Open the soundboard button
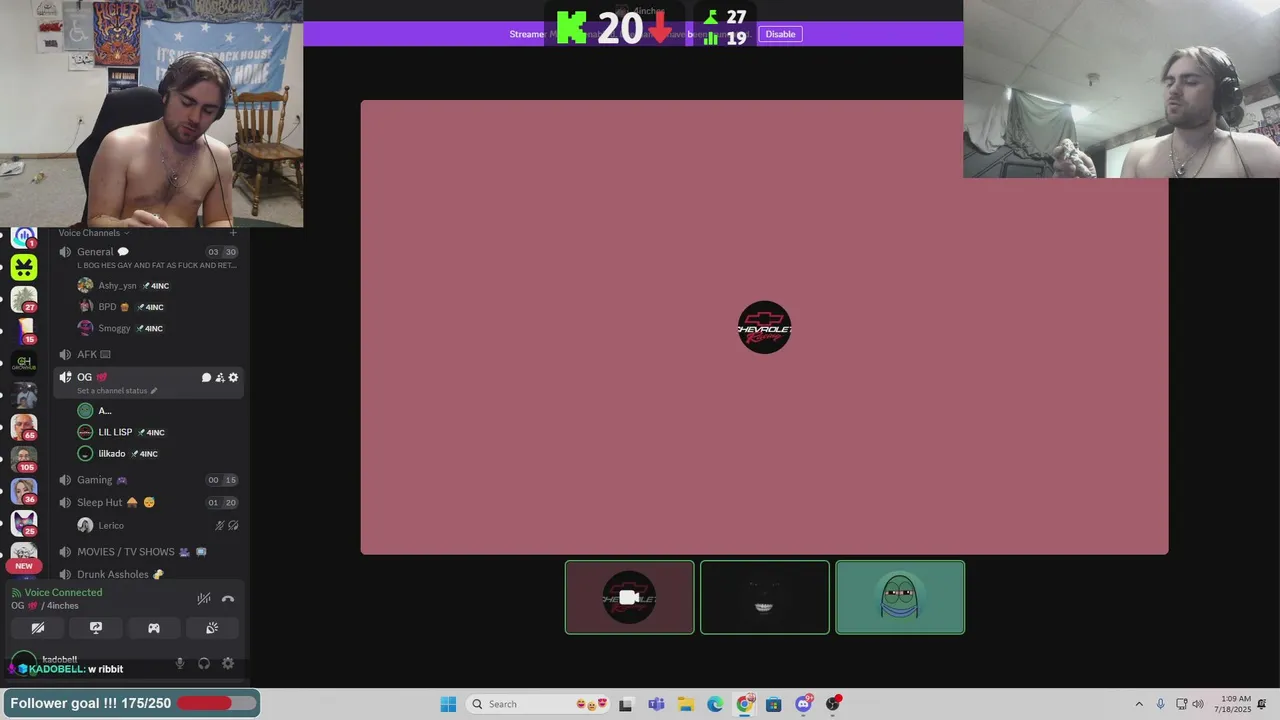1280x720 pixels. [x=212, y=628]
